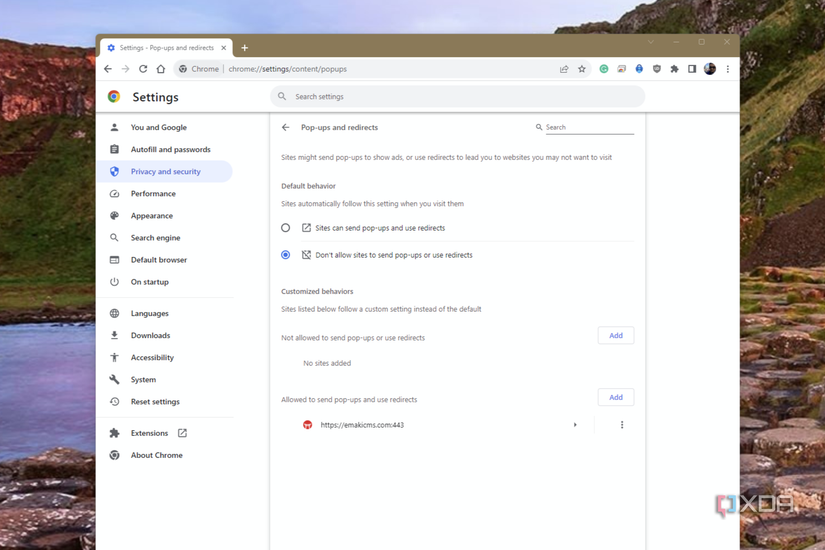
Task: Click the pop-up icon beside Sites can send
Action: tap(306, 228)
